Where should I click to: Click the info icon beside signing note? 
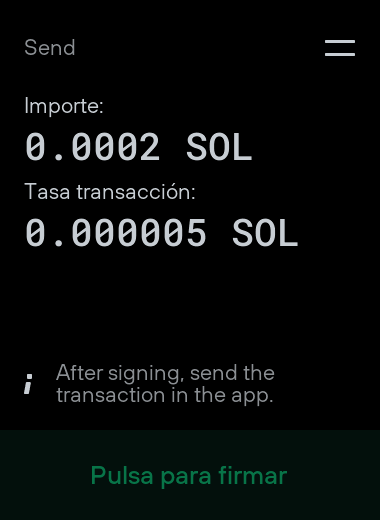coord(28,384)
